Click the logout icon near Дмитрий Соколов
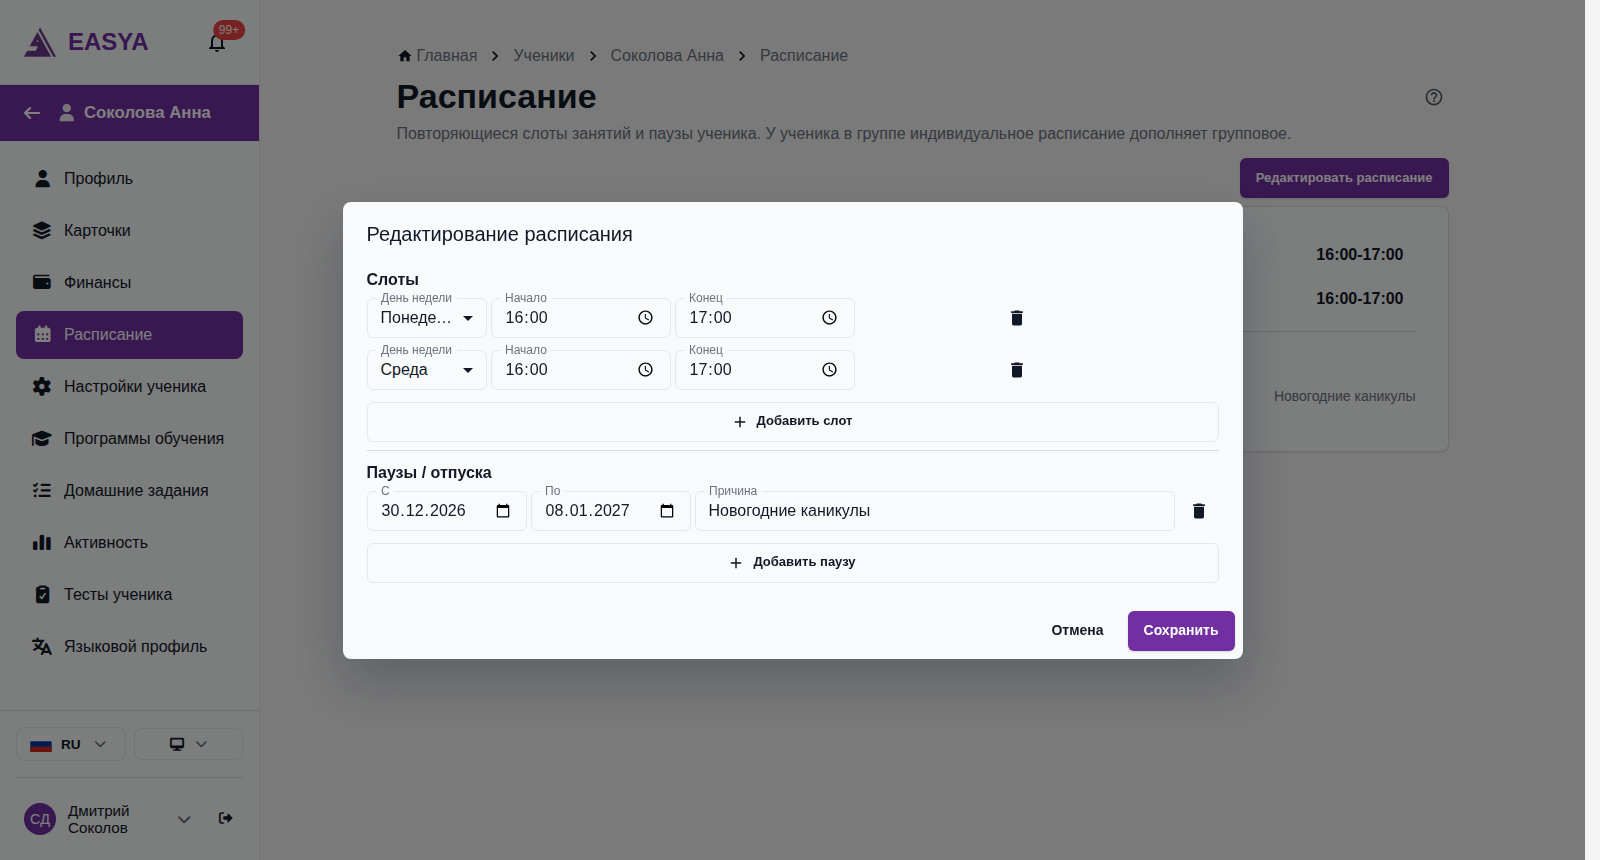This screenshot has width=1600, height=860. (226, 818)
